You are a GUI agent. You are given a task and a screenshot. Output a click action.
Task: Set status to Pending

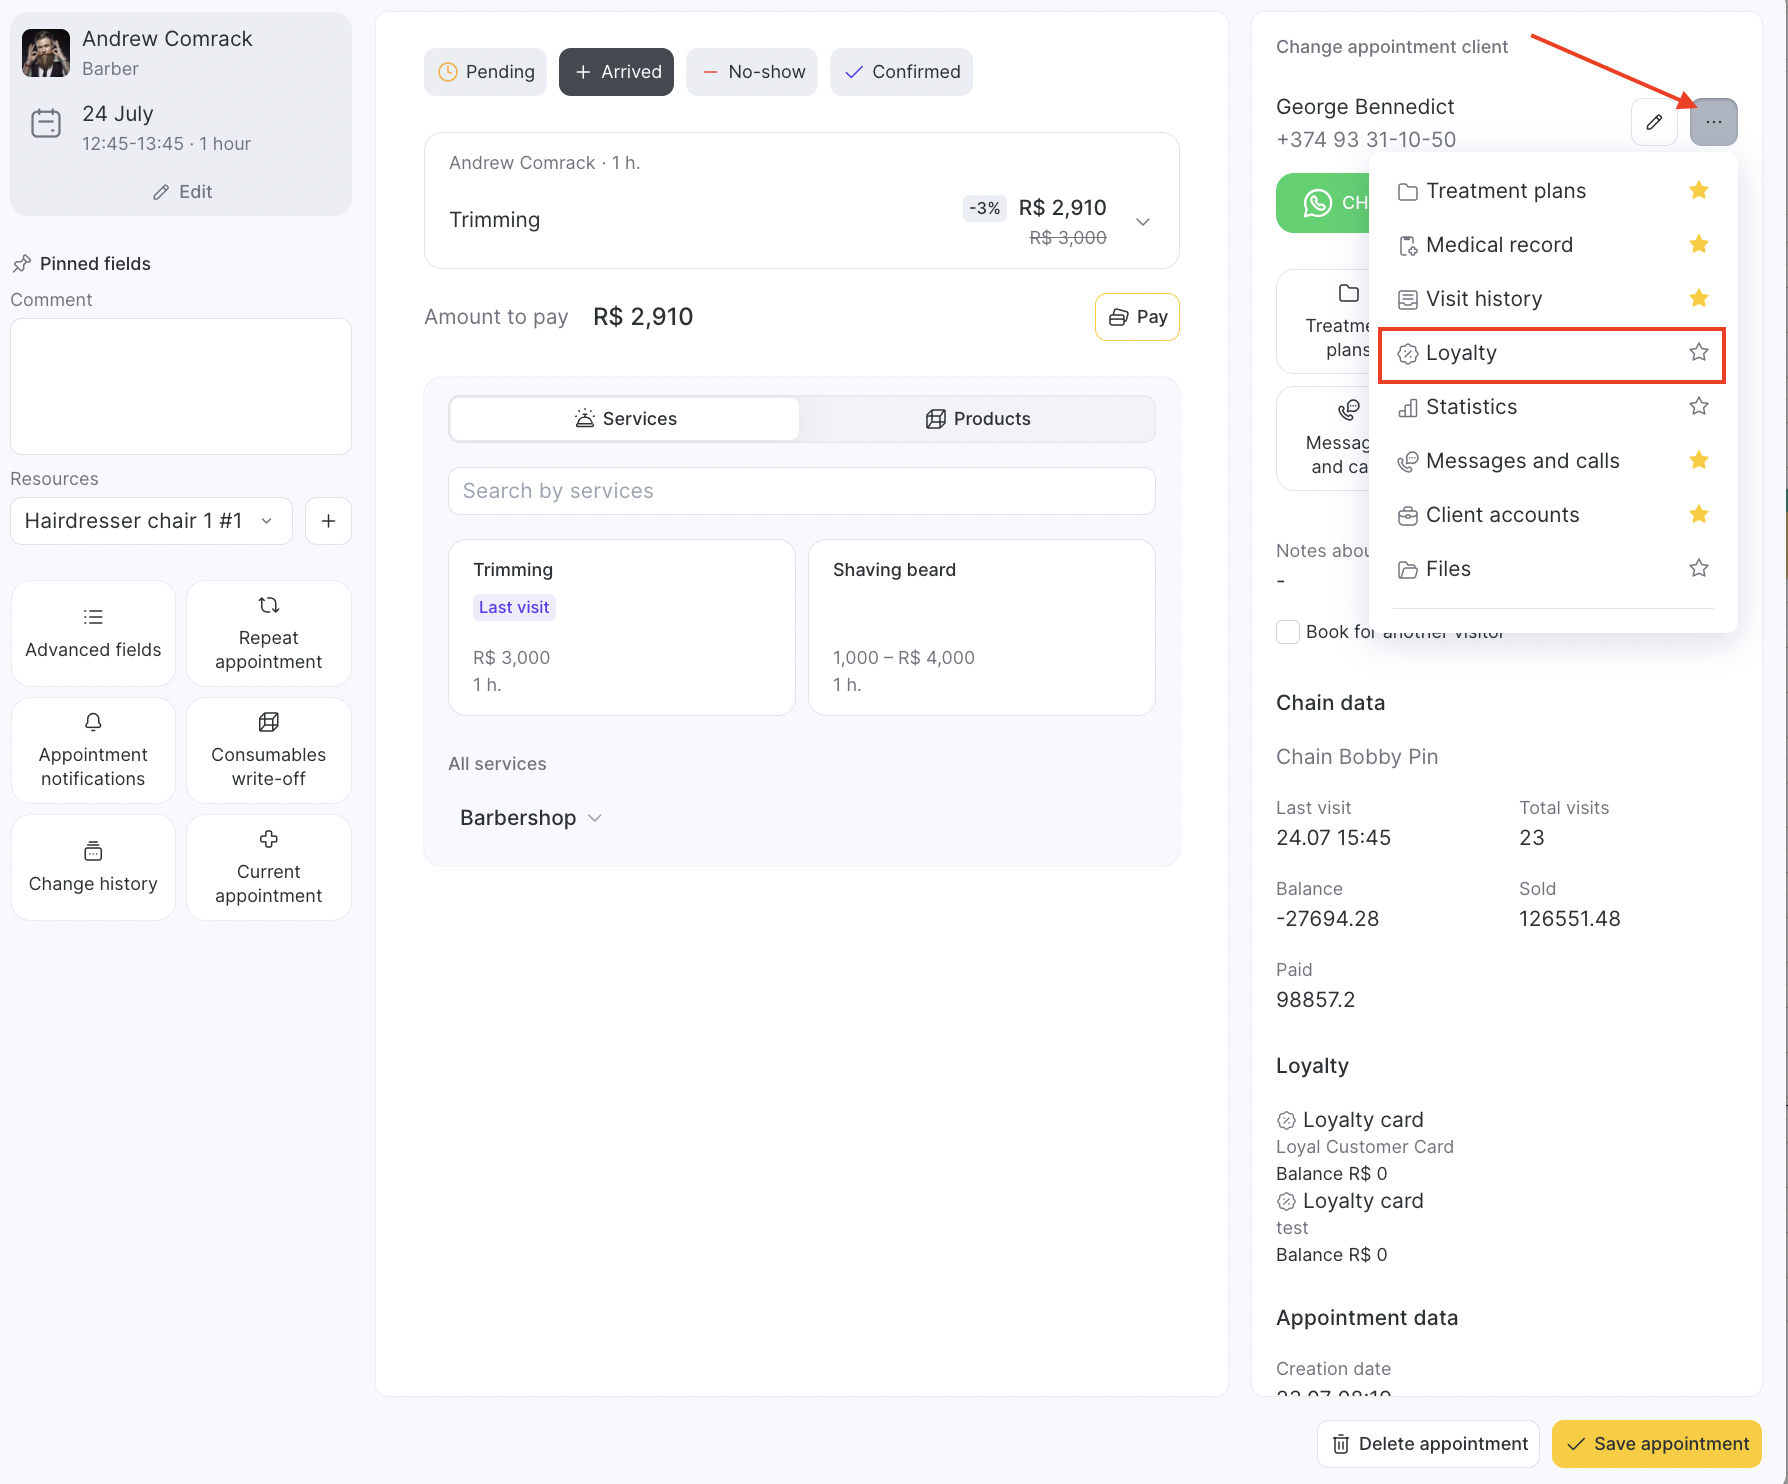pyautogui.click(x=486, y=72)
